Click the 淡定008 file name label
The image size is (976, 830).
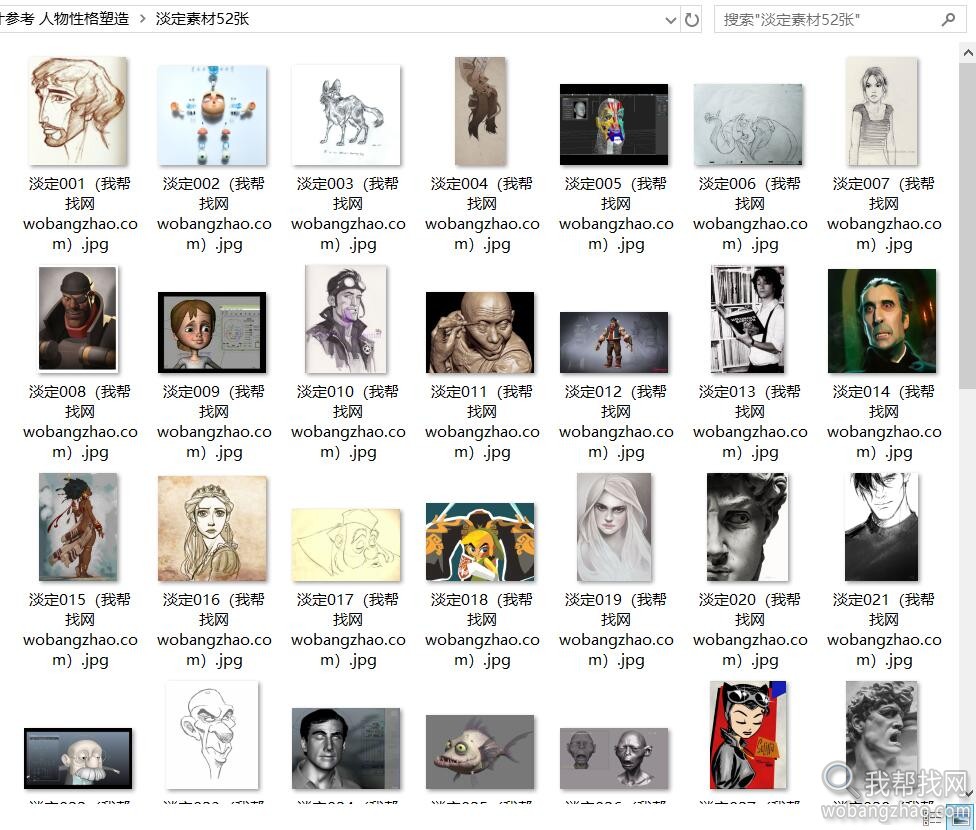(x=80, y=422)
